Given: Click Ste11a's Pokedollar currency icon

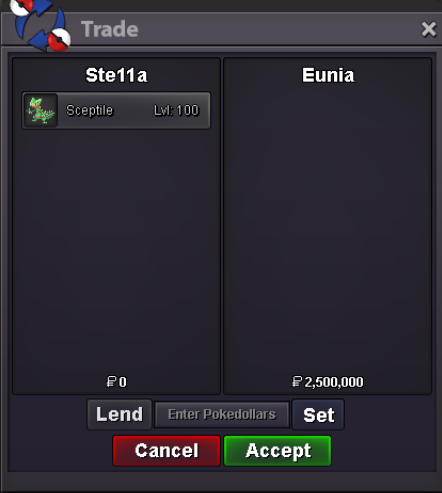Looking at the screenshot, I should tap(111, 382).
